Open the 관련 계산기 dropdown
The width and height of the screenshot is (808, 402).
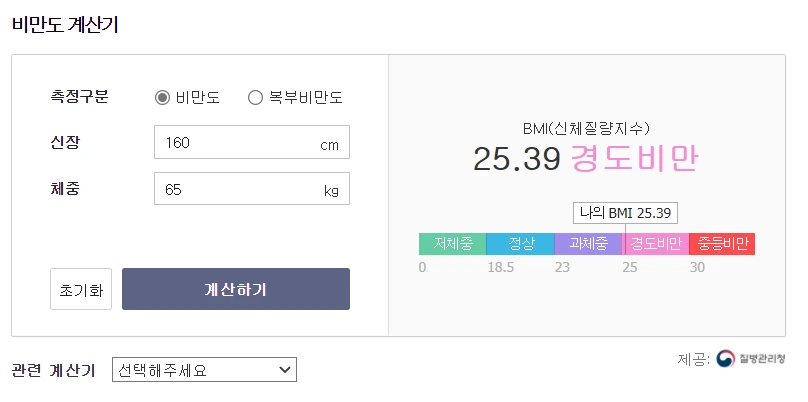[204, 370]
